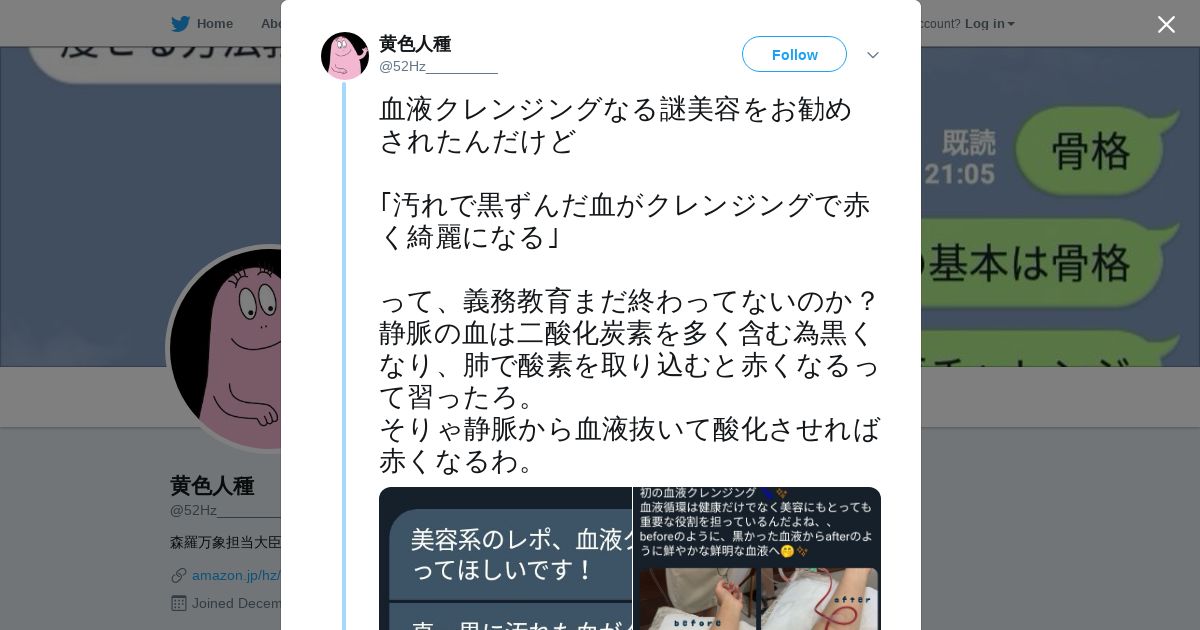Viewport: 1200px width, 630px height.
Task: Open the pink avatar in the tweet header
Action: [x=345, y=56]
